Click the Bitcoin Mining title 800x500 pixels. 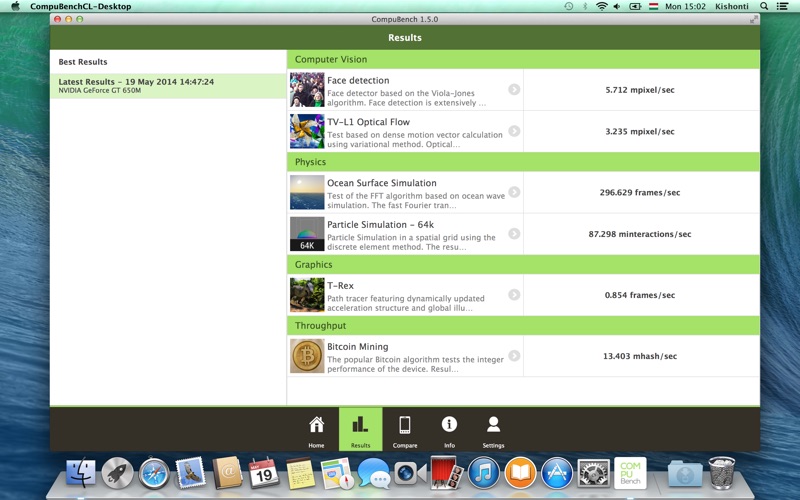point(358,346)
